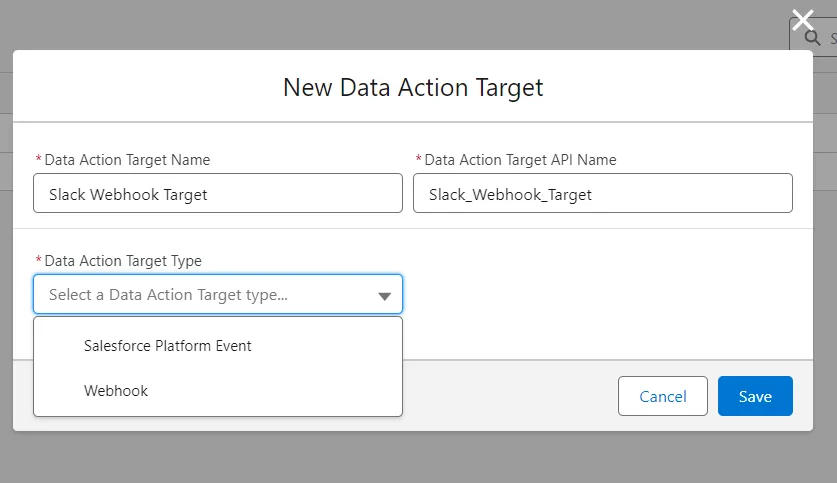Focus the Data Action Target API Name field
The width and height of the screenshot is (837, 483).
point(602,194)
